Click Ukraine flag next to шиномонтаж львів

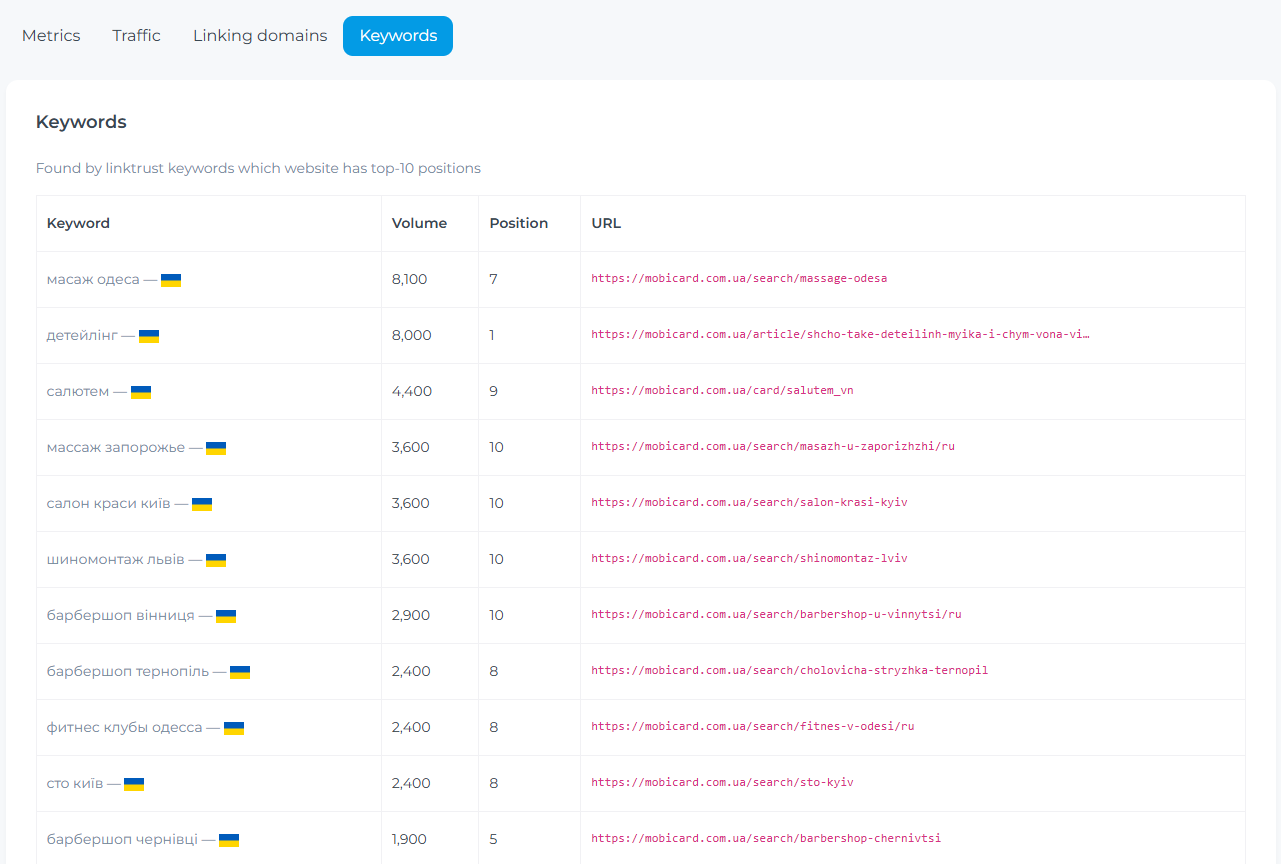(216, 560)
